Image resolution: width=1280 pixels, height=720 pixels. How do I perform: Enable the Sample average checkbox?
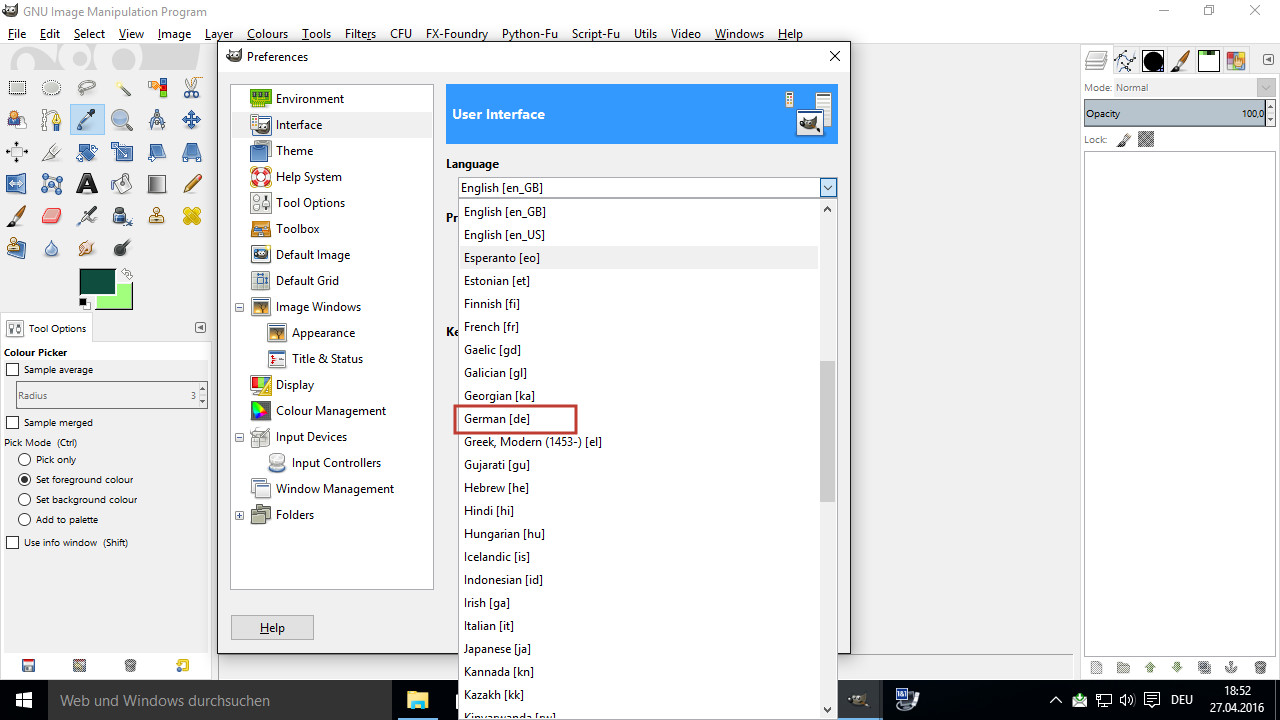pyautogui.click(x=13, y=370)
